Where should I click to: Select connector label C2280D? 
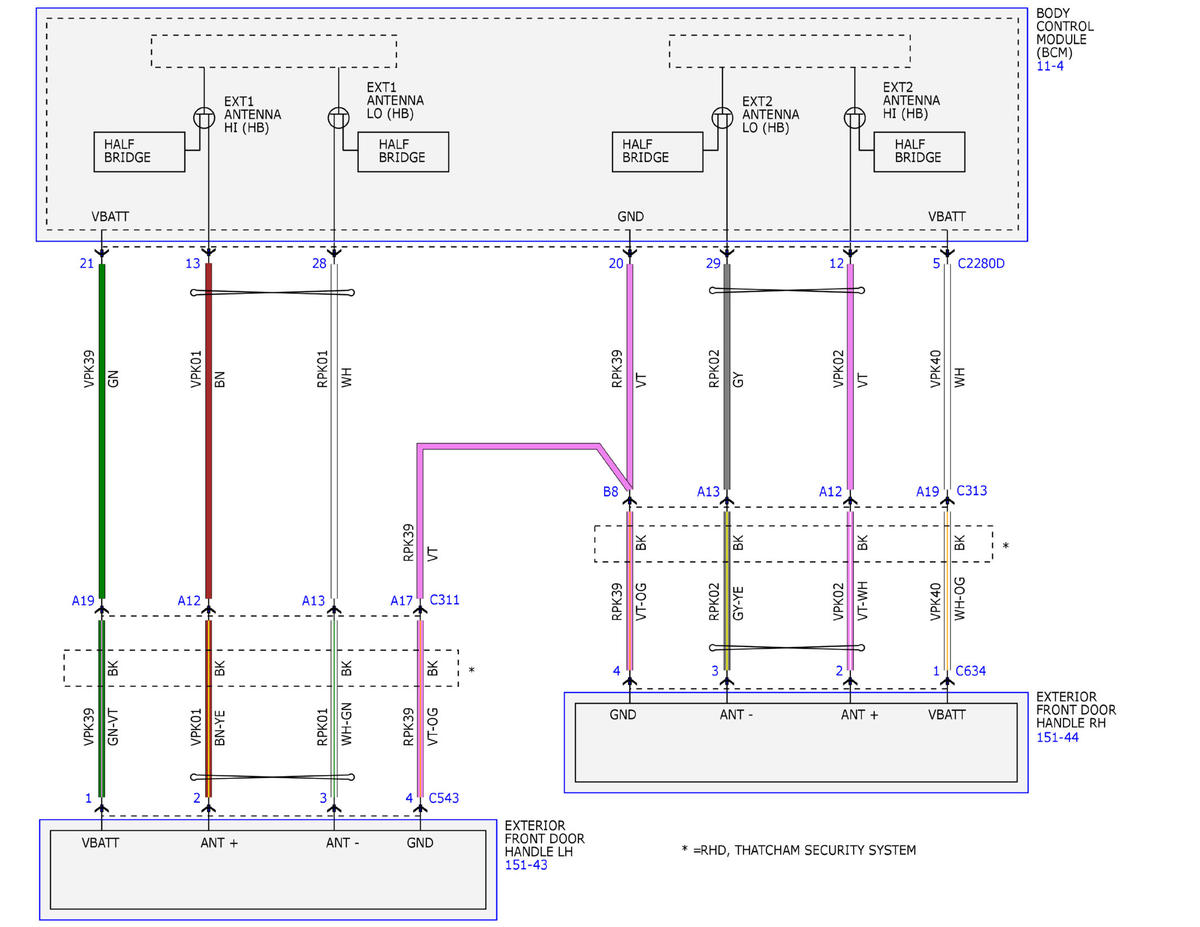tap(981, 264)
